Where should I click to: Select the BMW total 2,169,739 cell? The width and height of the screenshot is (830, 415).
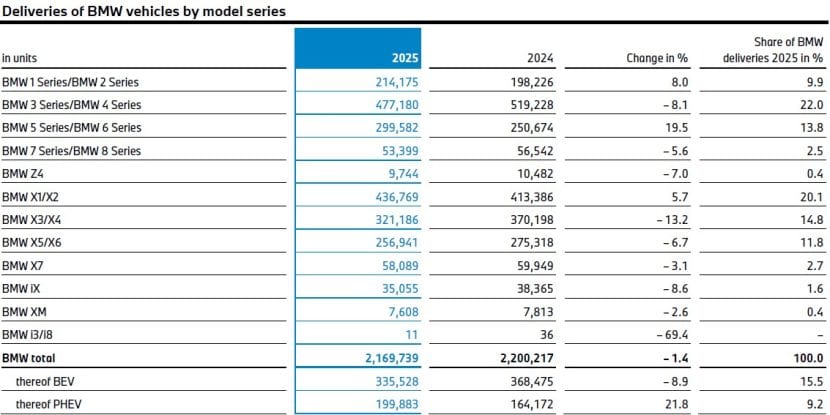click(383, 358)
